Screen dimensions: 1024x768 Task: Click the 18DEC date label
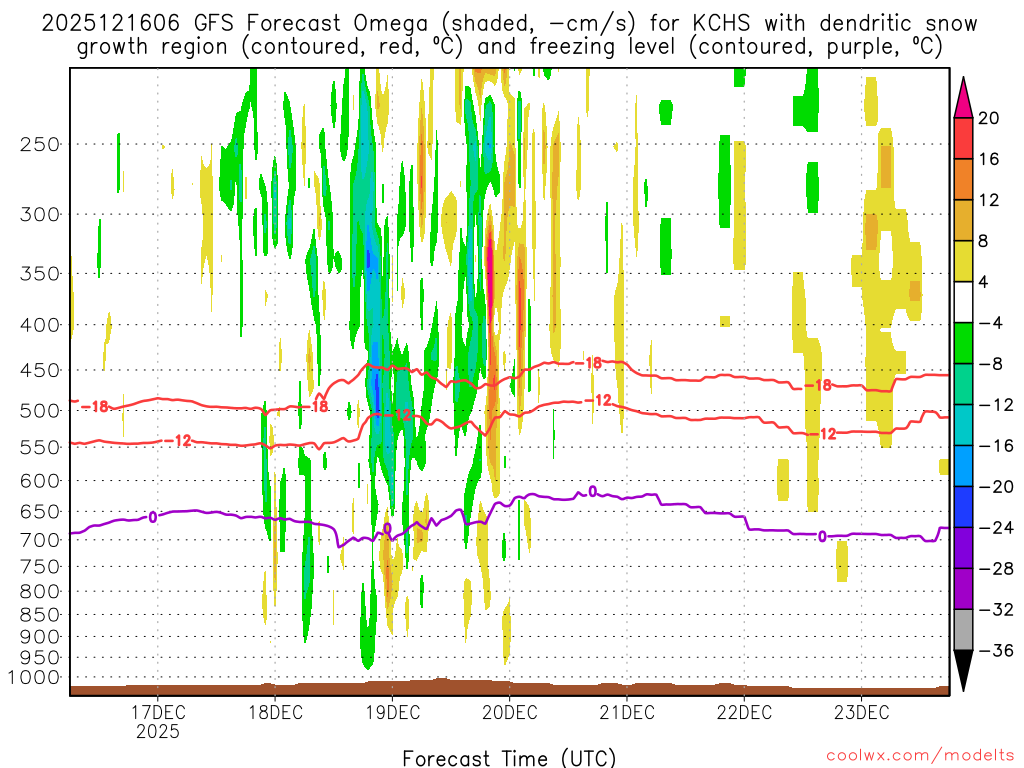276,712
